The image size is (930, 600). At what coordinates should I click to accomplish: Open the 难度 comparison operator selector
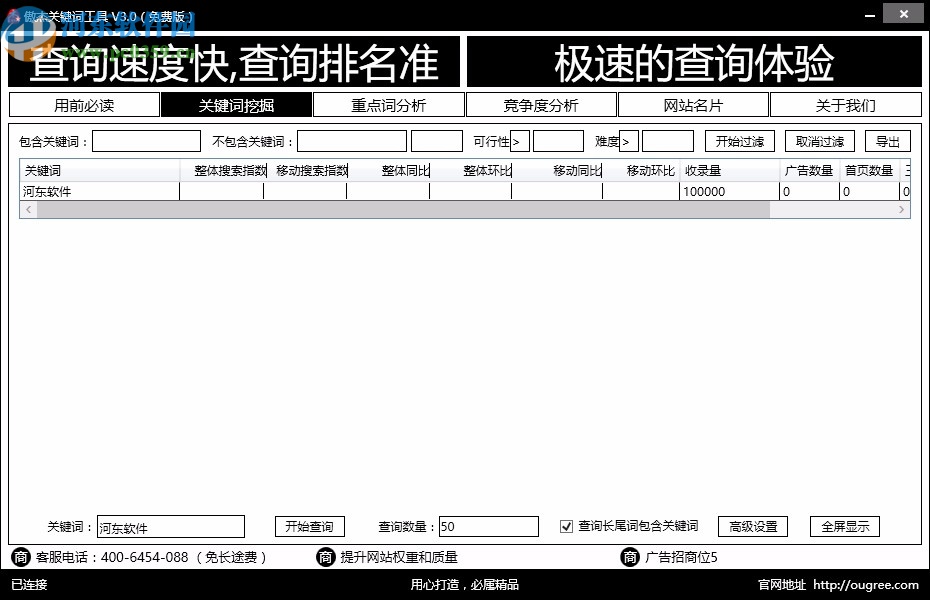(x=628, y=141)
